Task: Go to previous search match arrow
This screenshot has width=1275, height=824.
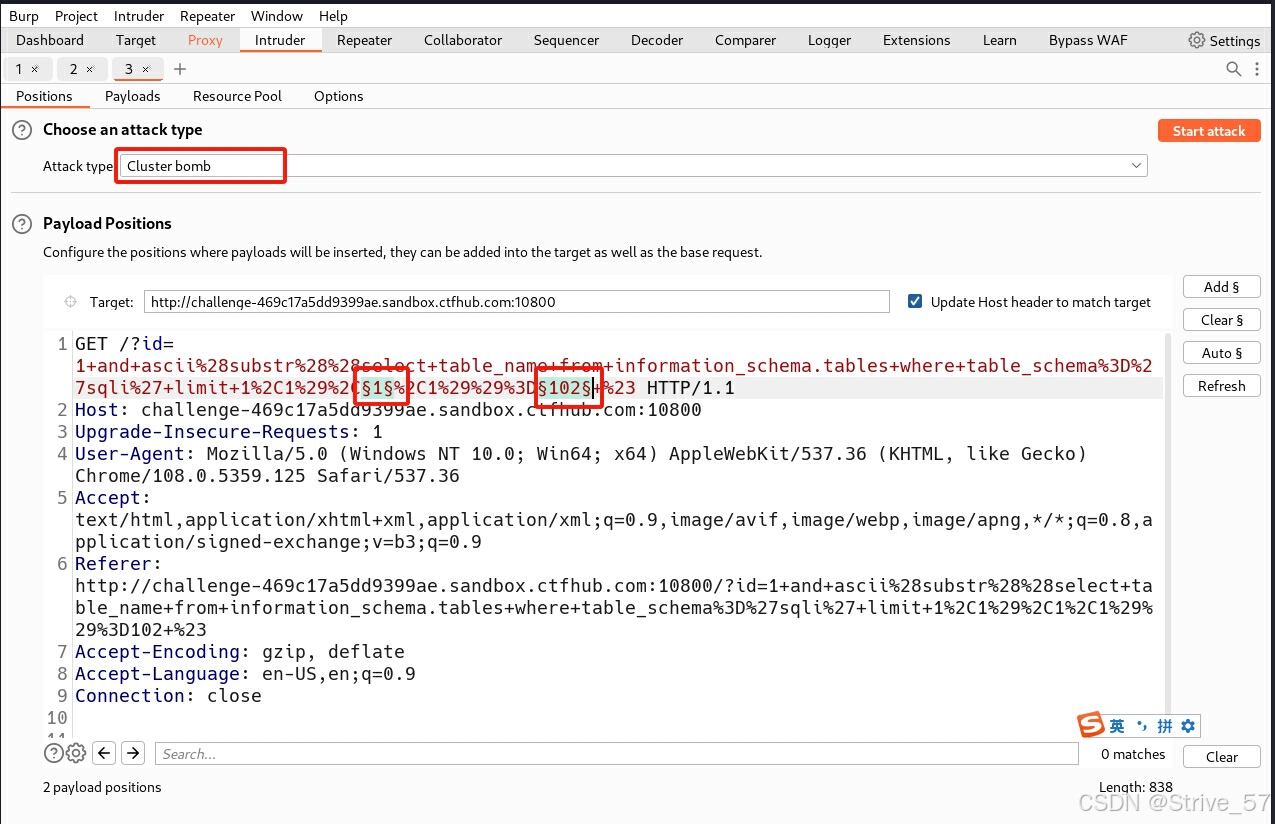Action: (105, 753)
